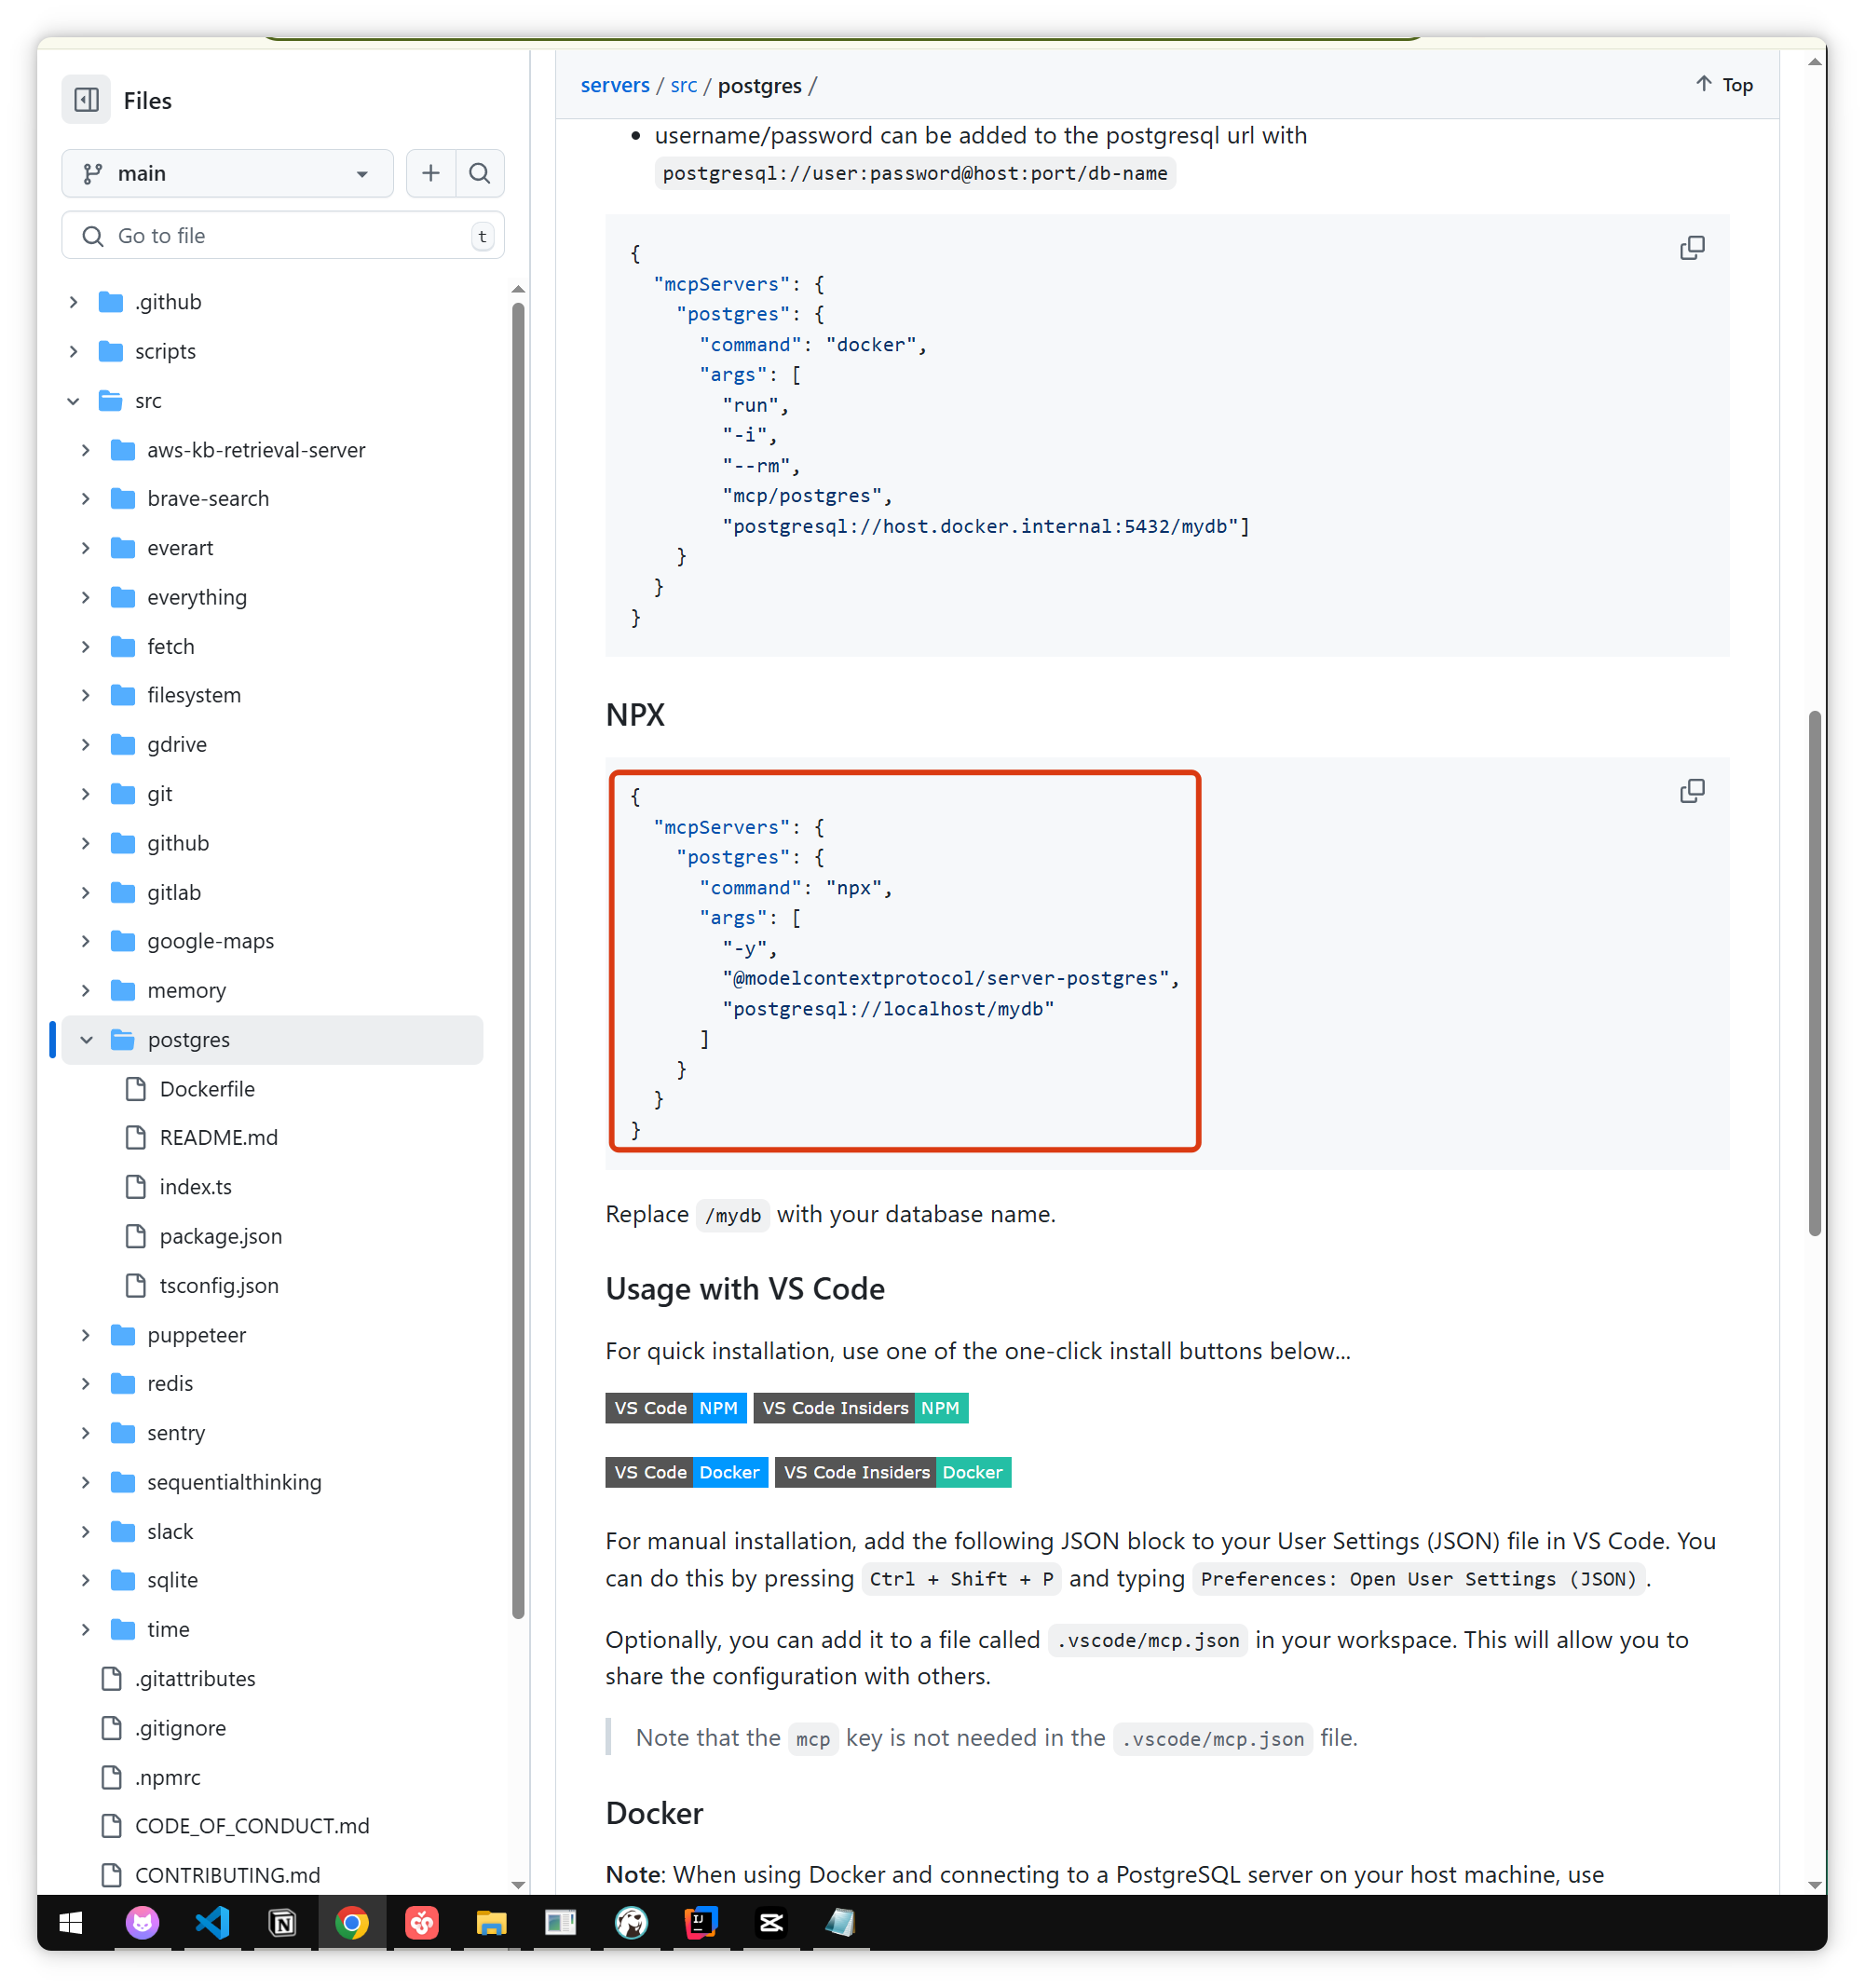Open Notion from the taskbar

(283, 1922)
